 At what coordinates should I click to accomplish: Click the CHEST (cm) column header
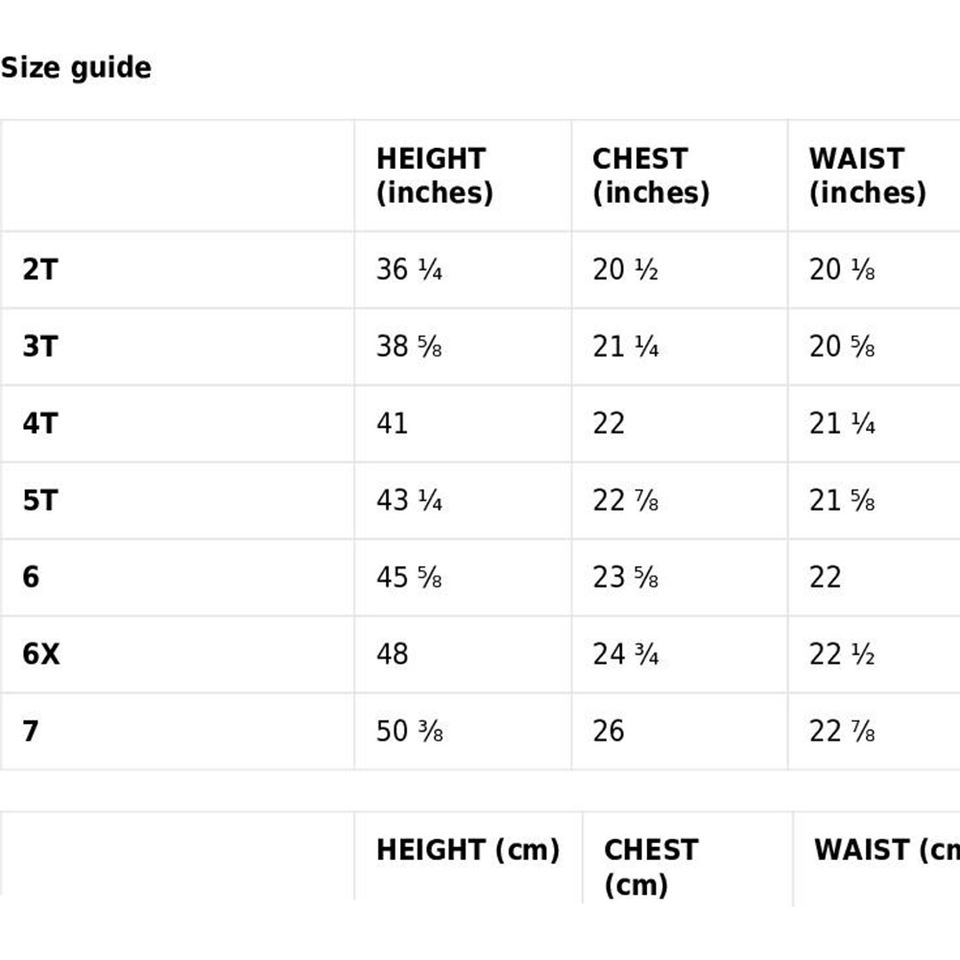(650, 866)
